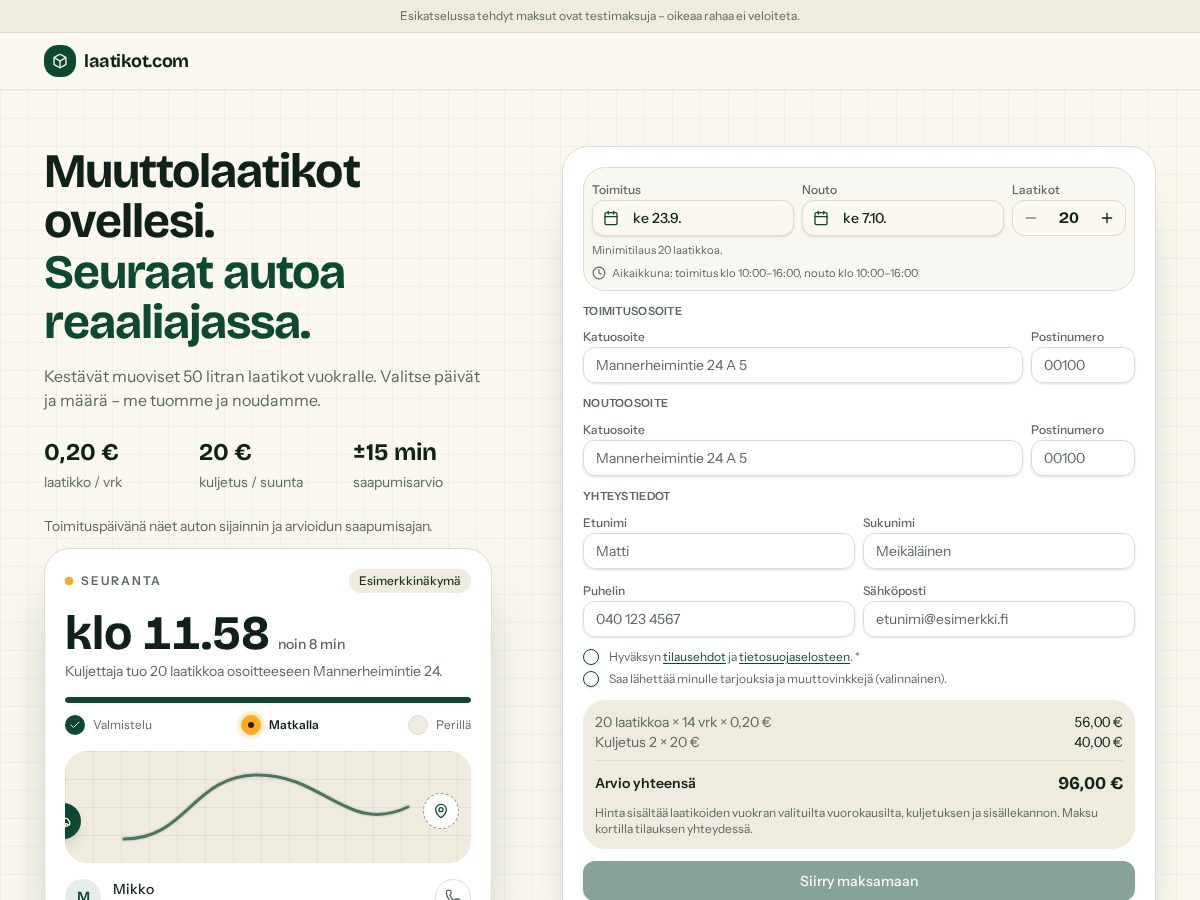Click the Esimerkkinäkymä badge
Screen dimensions: 1200x900
point(410,581)
